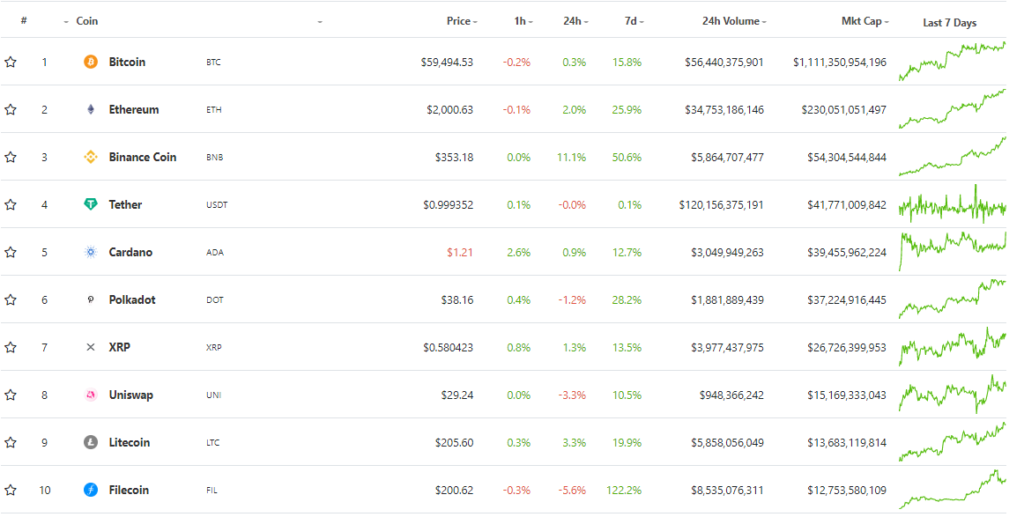The height and width of the screenshot is (517, 1024).
Task: Favorite Bitcoin with its star
Action: pyautogui.click(x=10, y=62)
